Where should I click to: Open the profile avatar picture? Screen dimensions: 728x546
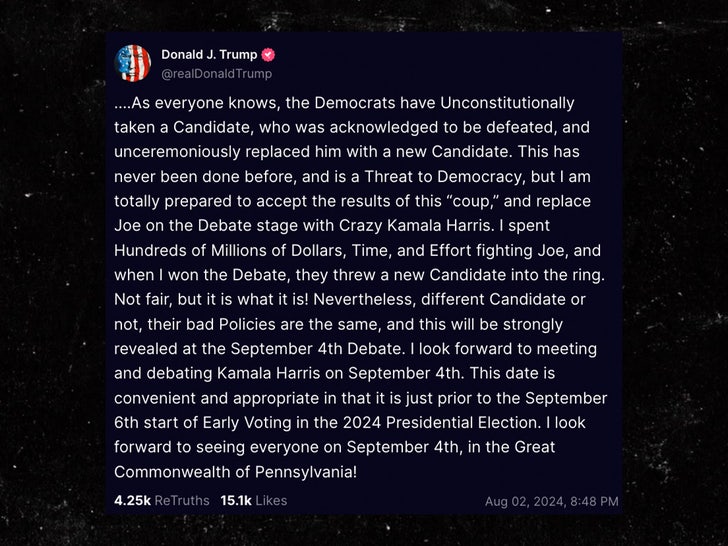coord(133,63)
